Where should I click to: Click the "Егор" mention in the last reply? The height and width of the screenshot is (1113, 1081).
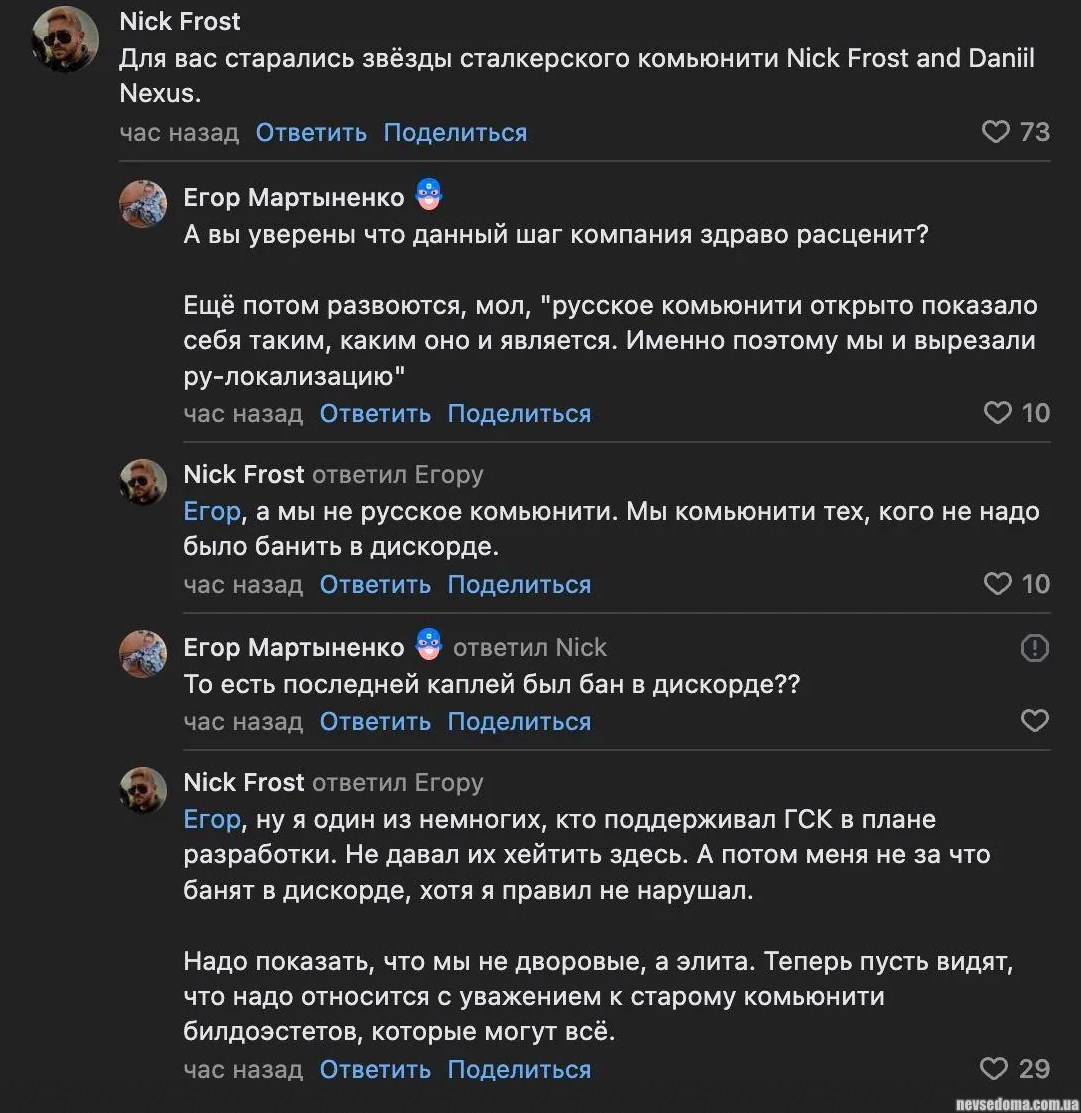pos(212,820)
